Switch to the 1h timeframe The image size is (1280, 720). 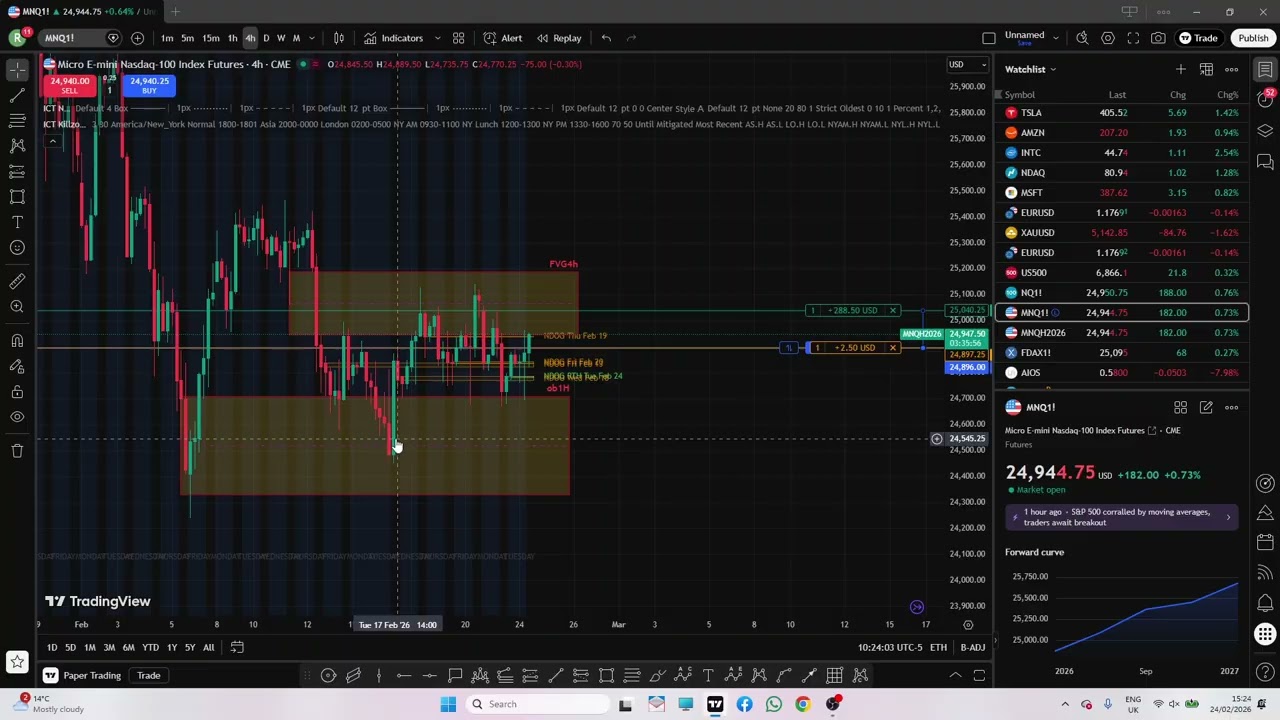tap(232, 38)
